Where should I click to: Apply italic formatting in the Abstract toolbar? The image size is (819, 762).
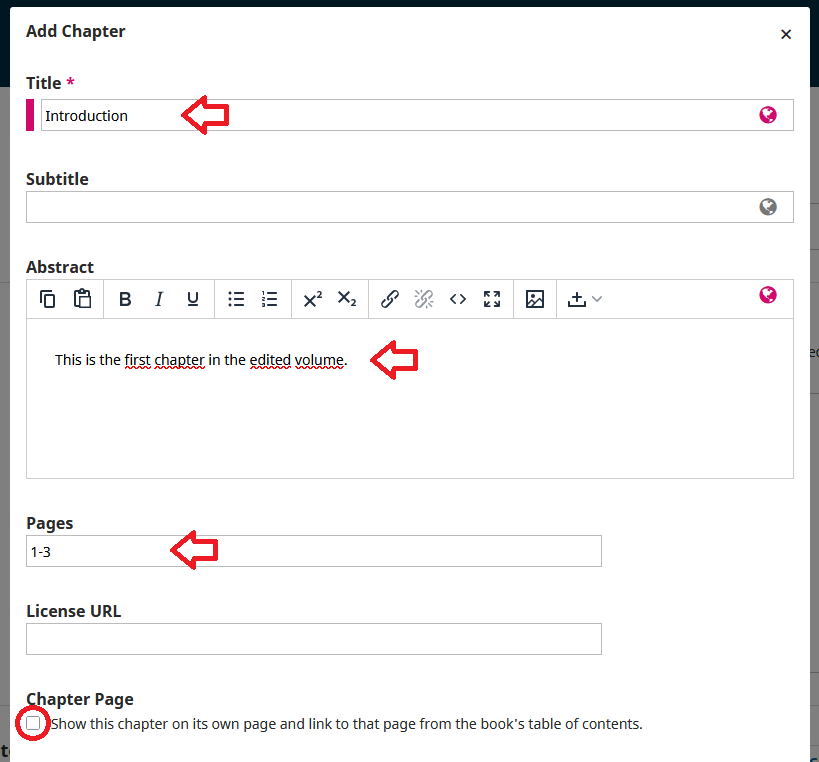point(159,298)
